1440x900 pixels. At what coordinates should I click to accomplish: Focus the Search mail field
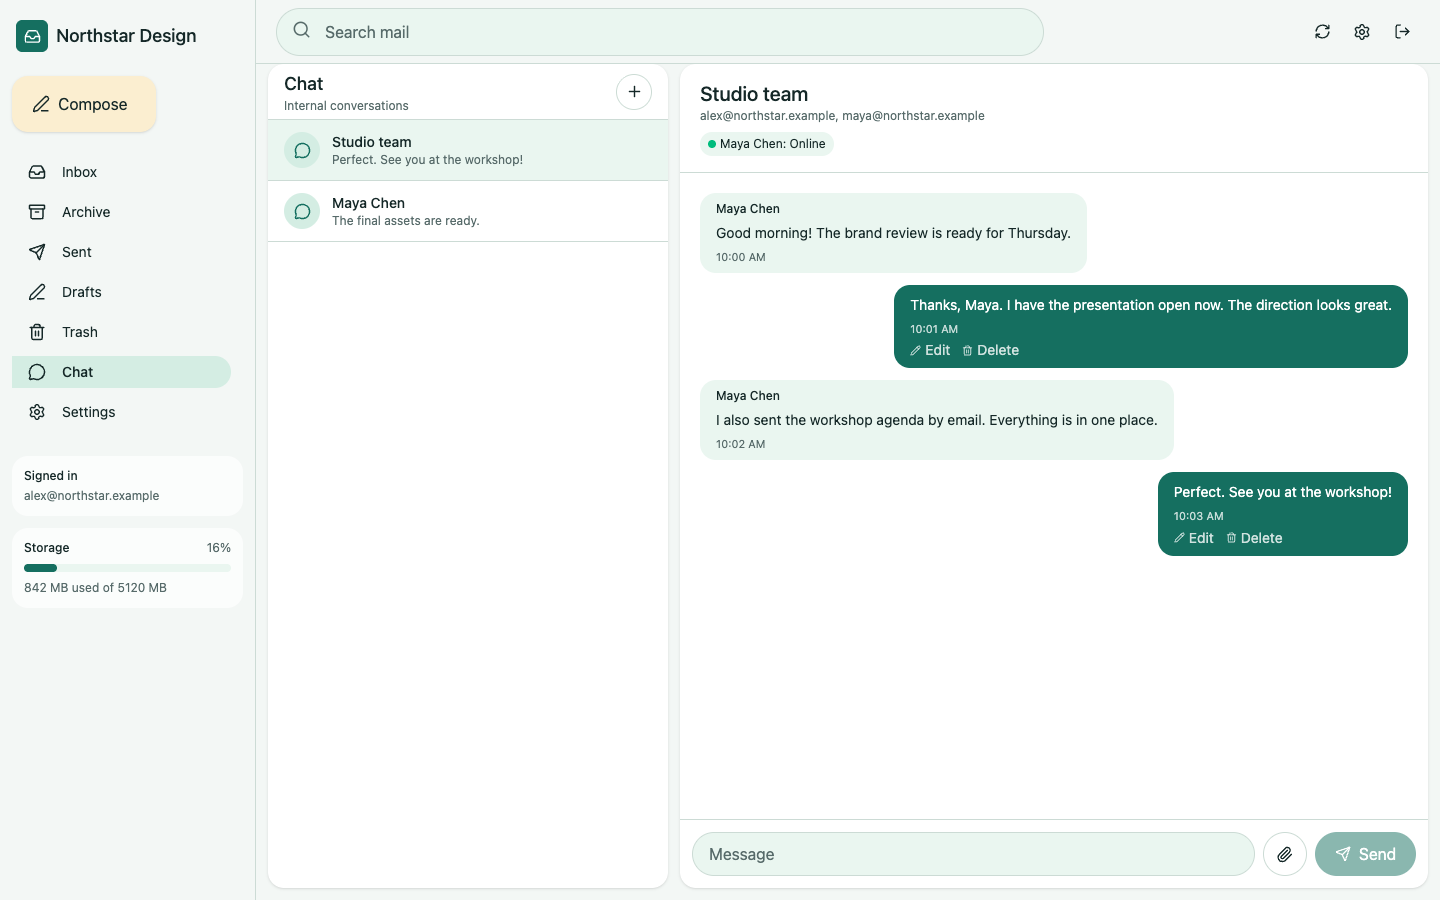pyautogui.click(x=660, y=32)
